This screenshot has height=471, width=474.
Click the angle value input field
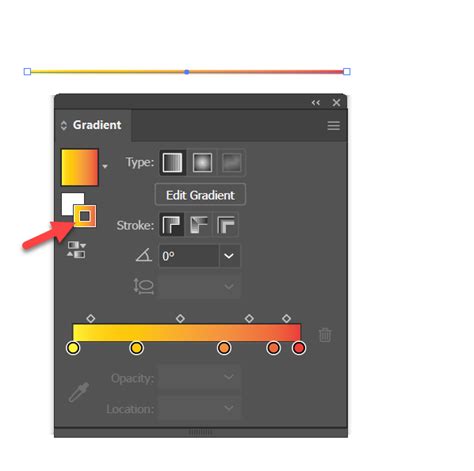click(189, 256)
